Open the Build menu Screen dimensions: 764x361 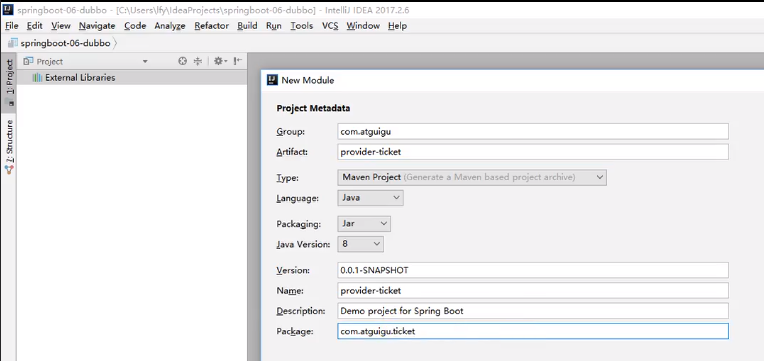(x=247, y=26)
